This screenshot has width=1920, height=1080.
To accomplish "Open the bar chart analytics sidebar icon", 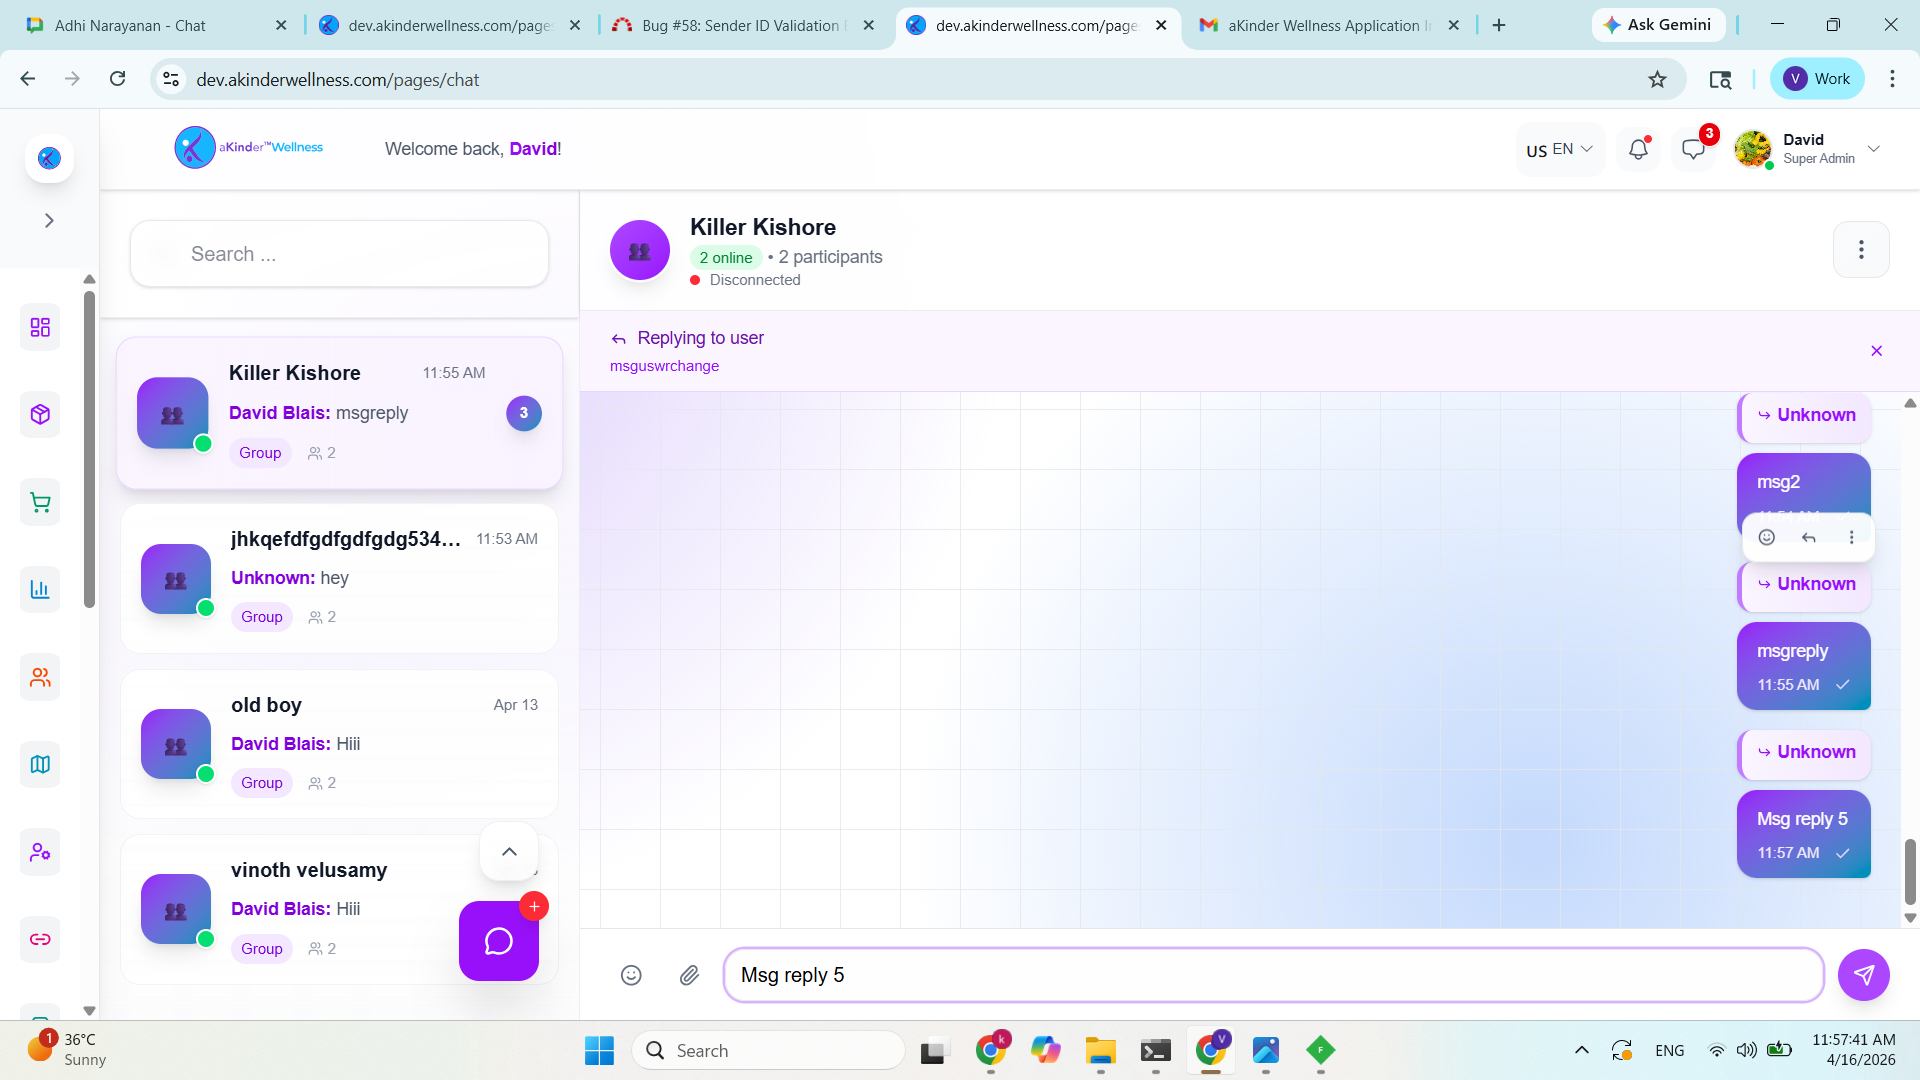I will [40, 589].
